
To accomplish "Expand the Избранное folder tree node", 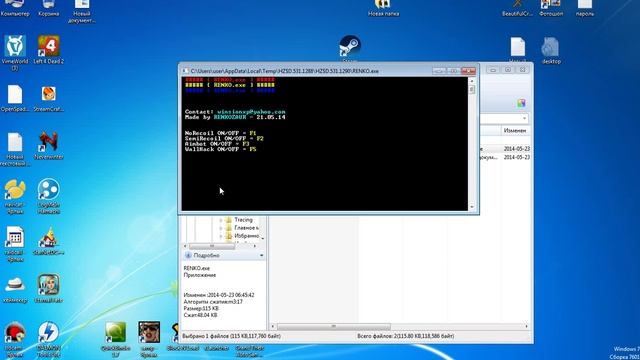I will click(221, 236).
